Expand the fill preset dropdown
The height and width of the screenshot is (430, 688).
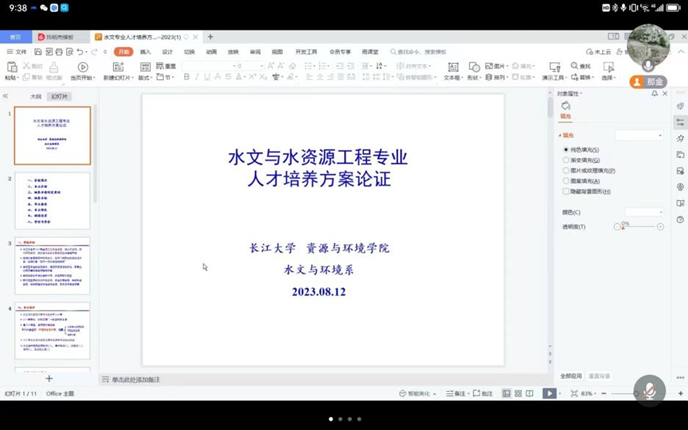[639, 135]
